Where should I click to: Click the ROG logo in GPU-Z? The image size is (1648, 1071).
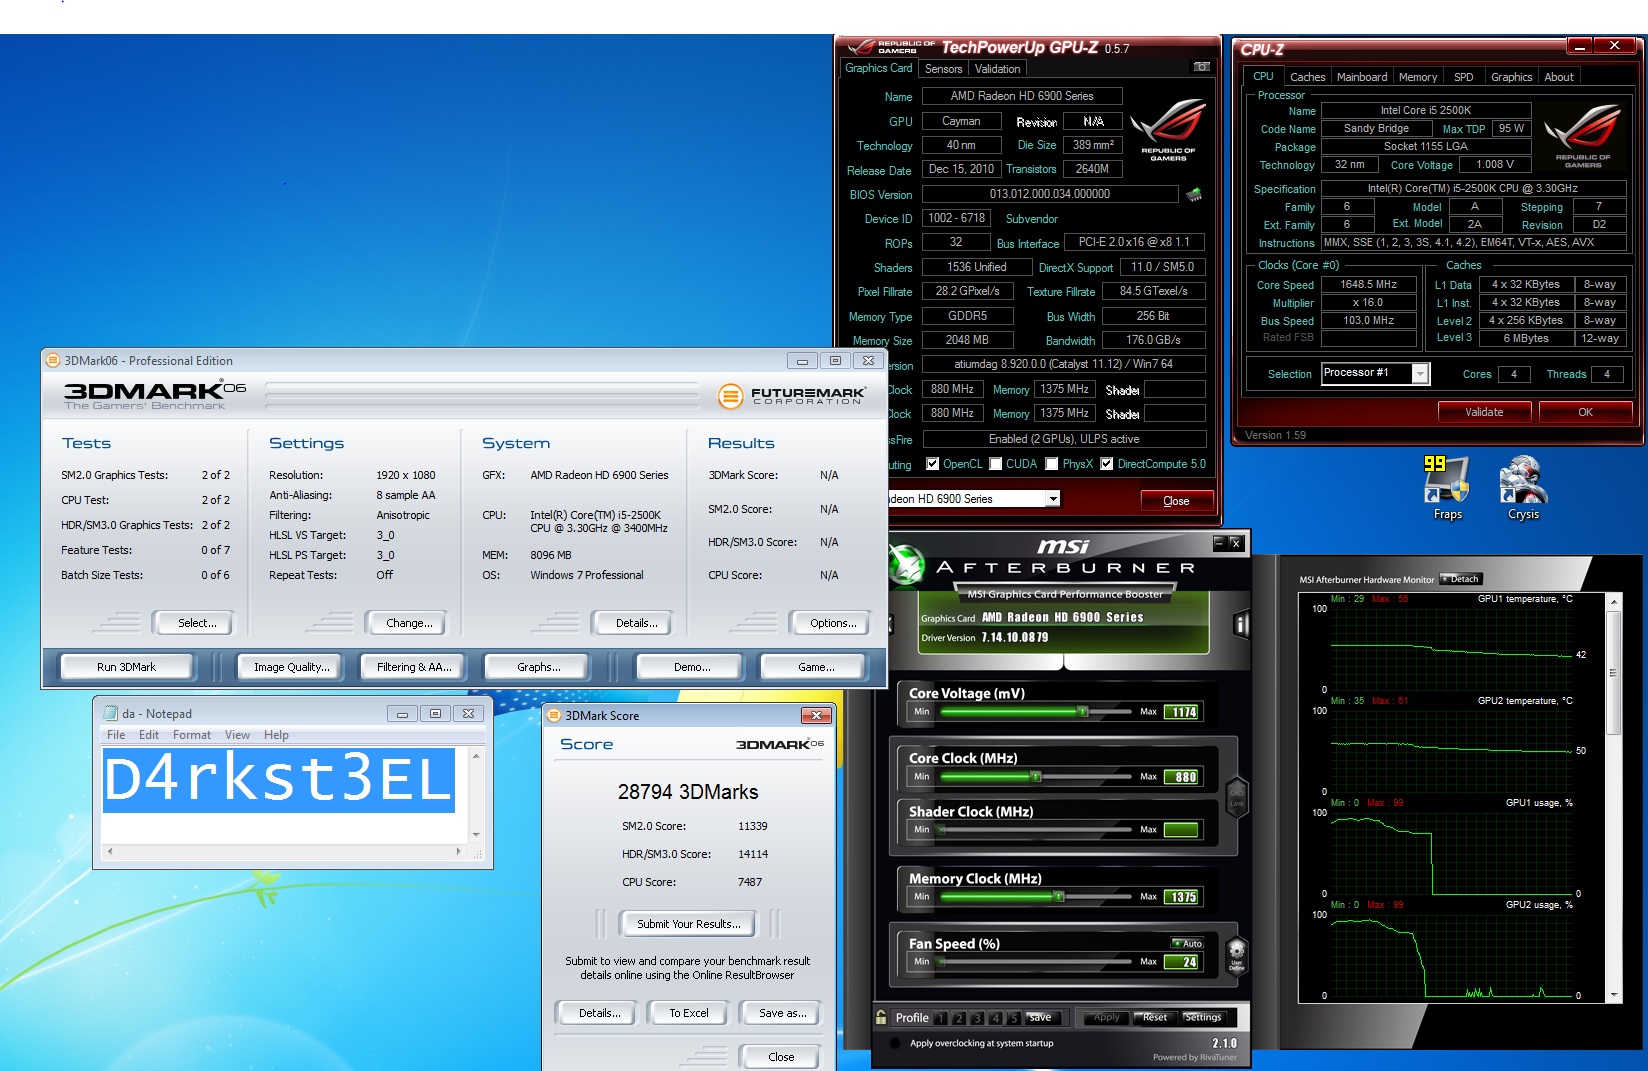pos(1168,130)
